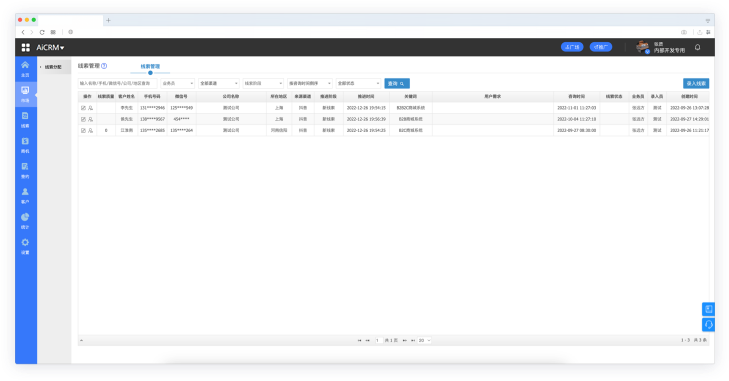Viewport: 729px width, 381px height.
Task: Select the 线索分配 item in the side panel
Action: [x=53, y=67]
